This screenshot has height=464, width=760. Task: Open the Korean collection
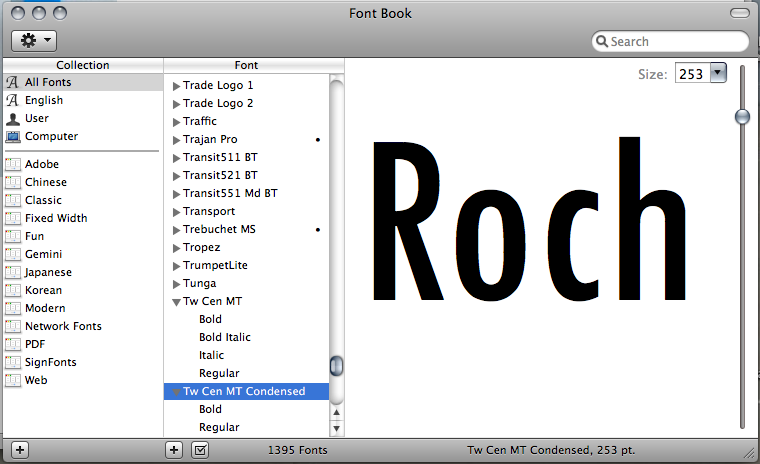coord(83,290)
